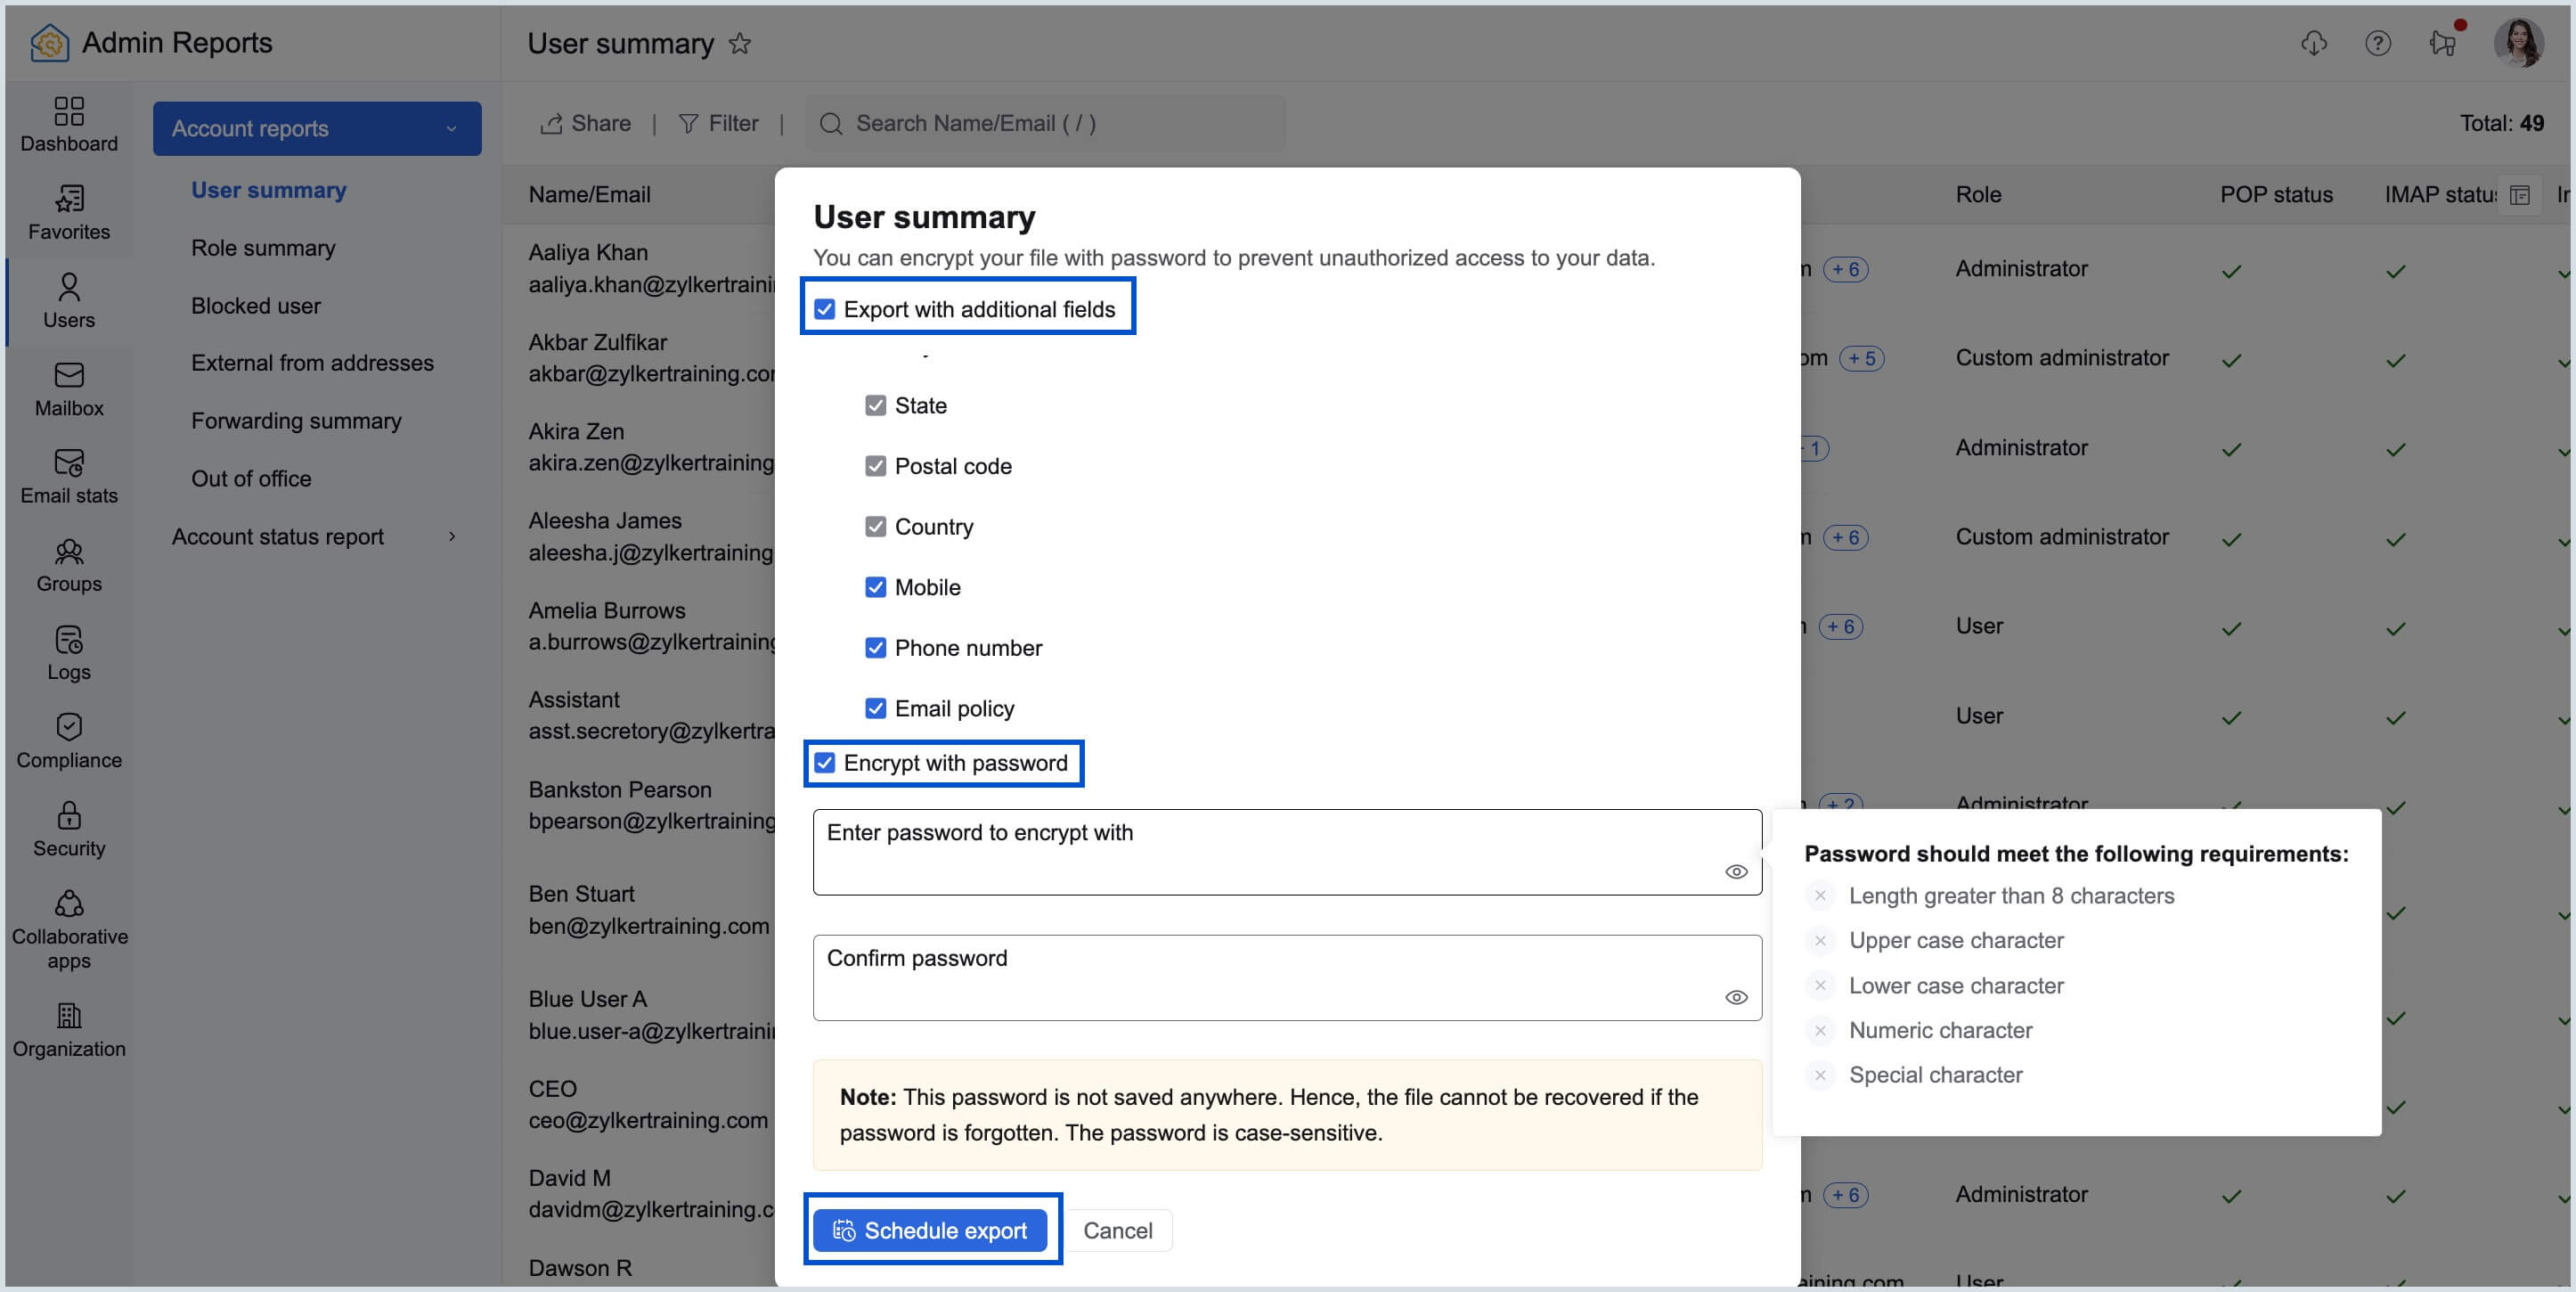Open the help icon

[x=2379, y=43]
